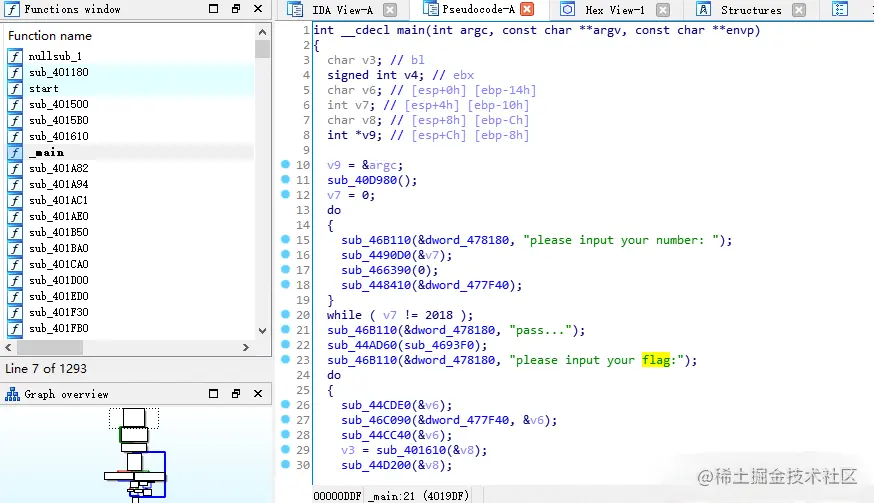Screen dimensions: 874x503
Task: Toggle breakpoint dot on line 26
Action: pyautogui.click(x=285, y=404)
